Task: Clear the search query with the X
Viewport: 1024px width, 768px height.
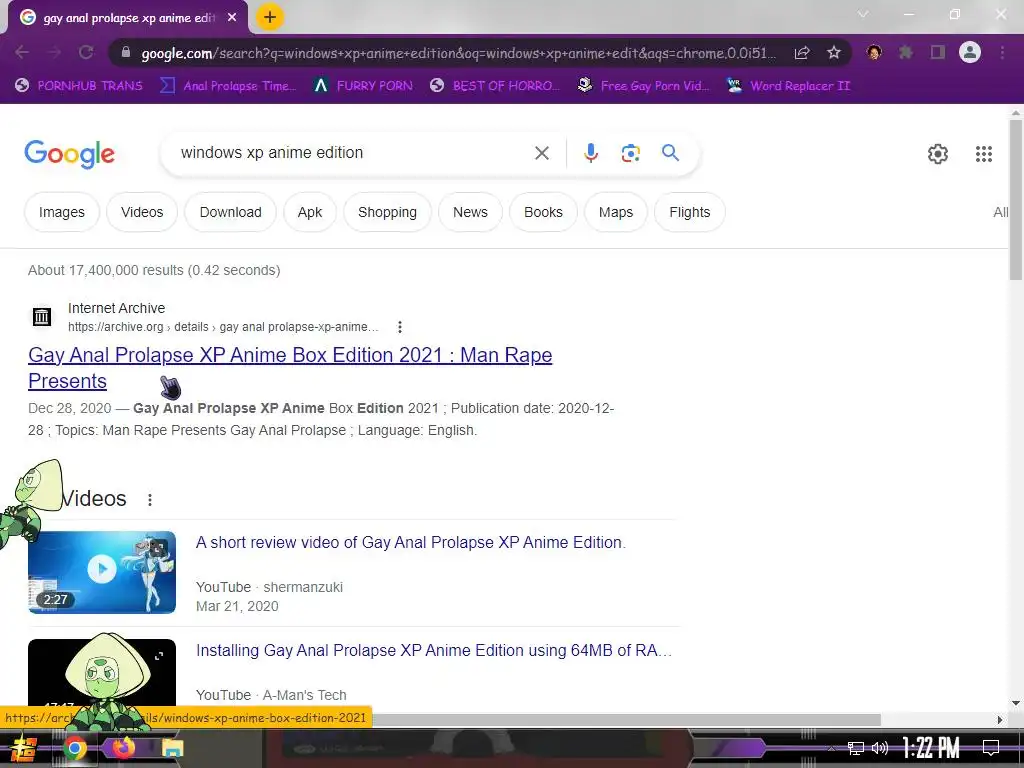Action: coord(541,153)
